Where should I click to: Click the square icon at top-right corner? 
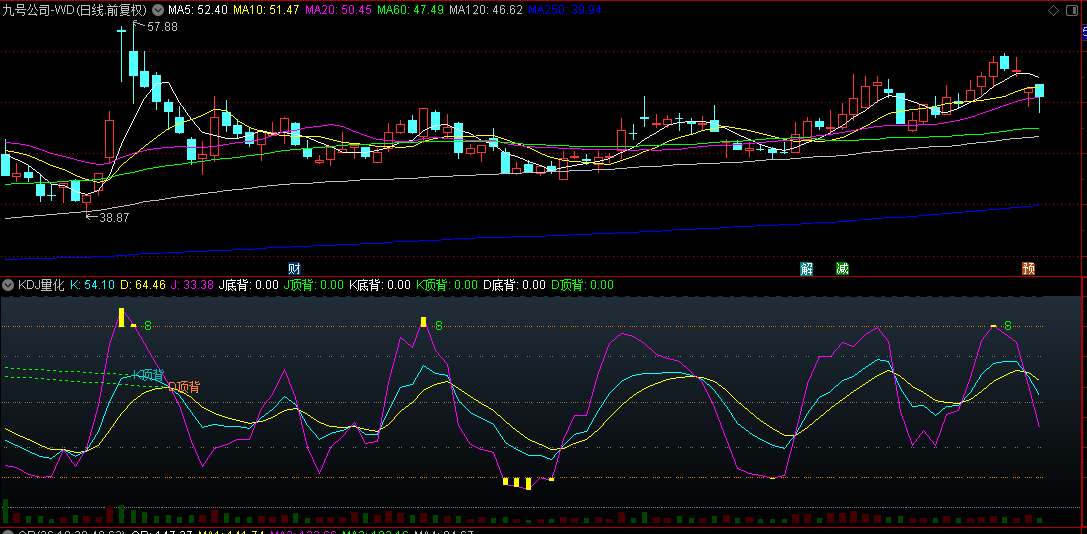[x=1074, y=10]
